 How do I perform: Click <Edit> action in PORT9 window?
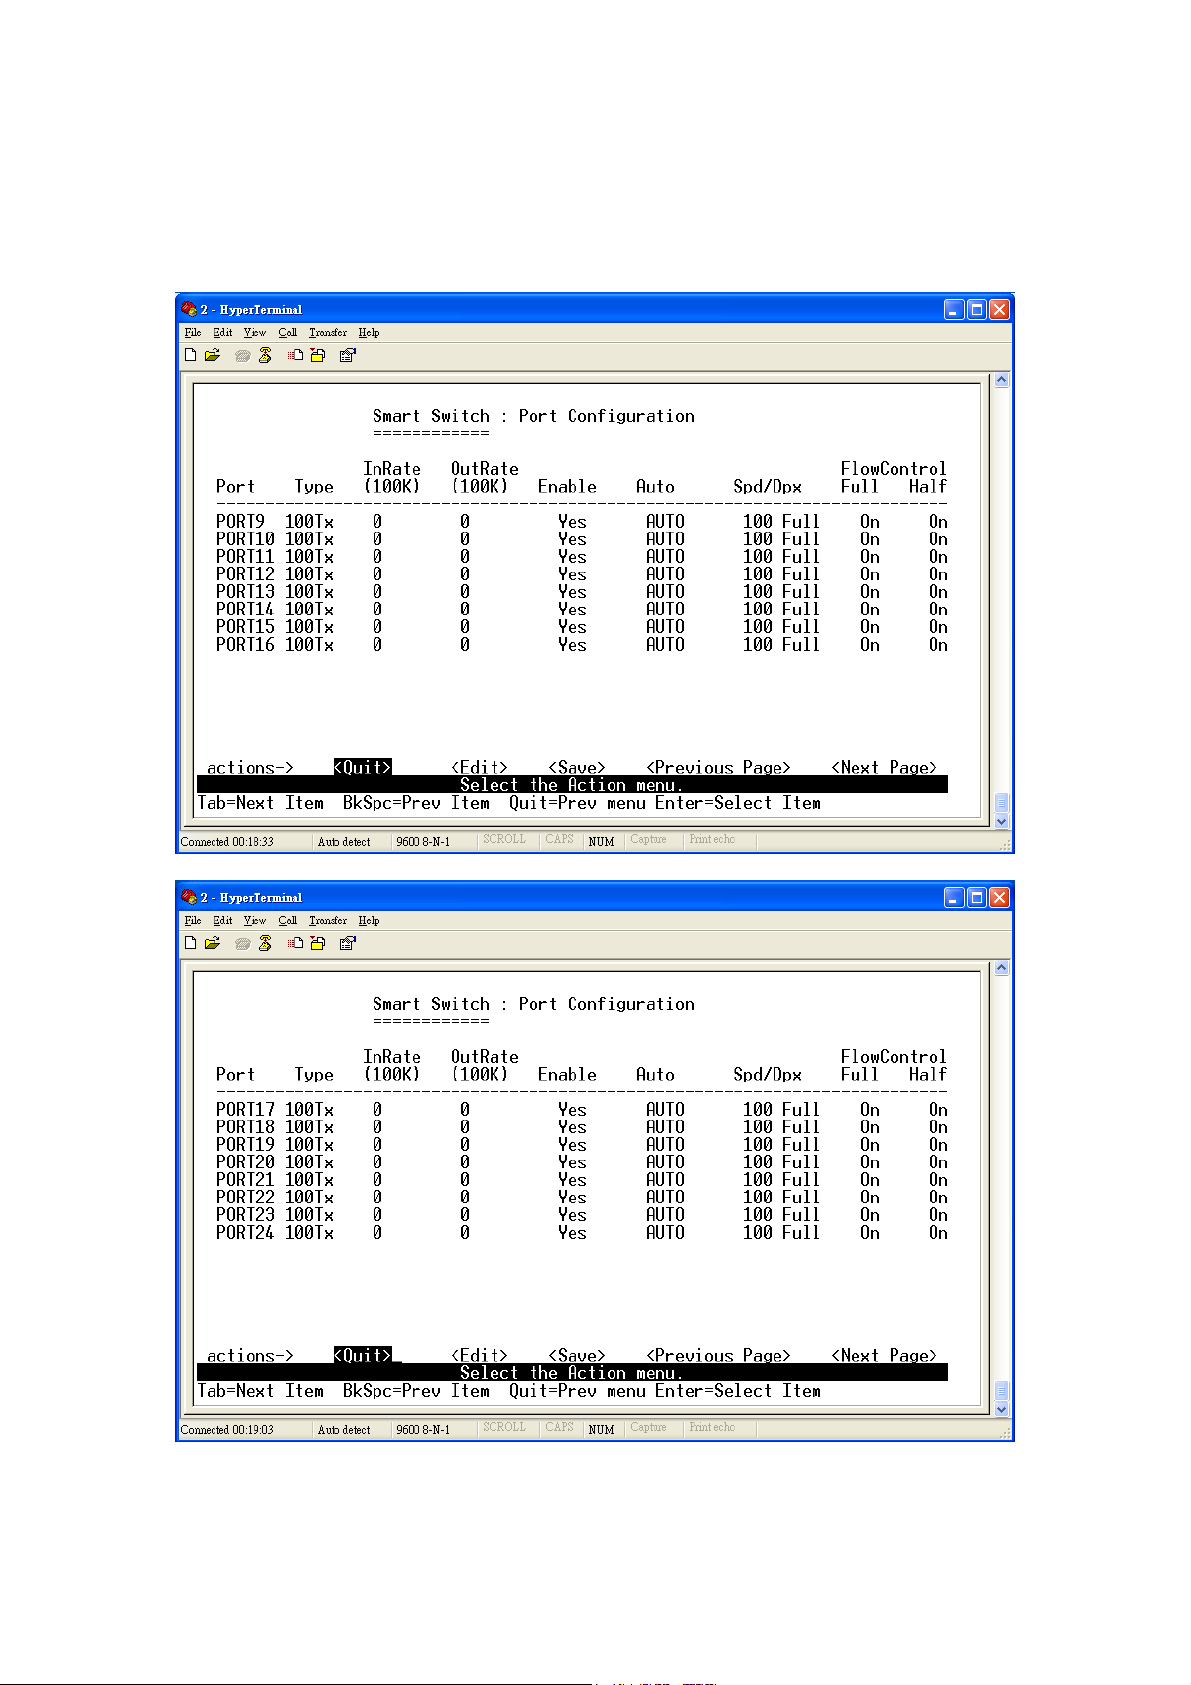(x=480, y=767)
